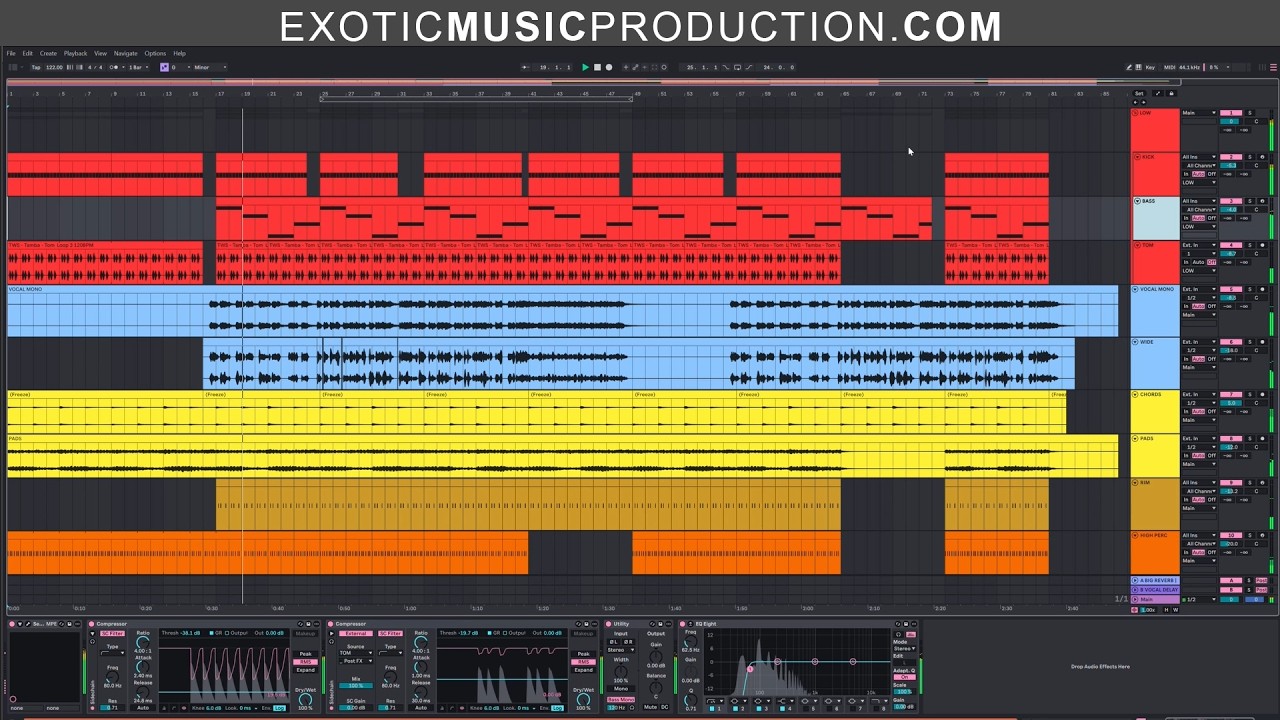1280x720 pixels.
Task: Click the Set locator button
Action: pos(1139,93)
